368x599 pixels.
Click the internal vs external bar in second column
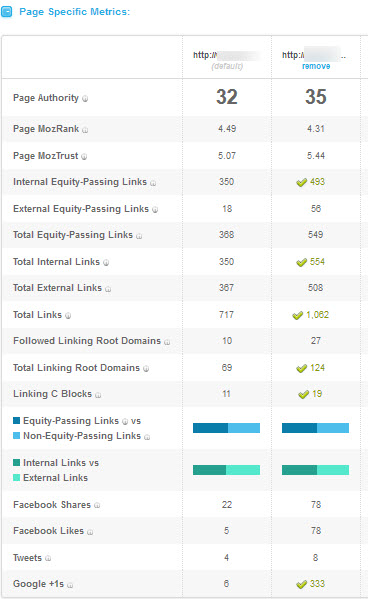click(x=315, y=470)
